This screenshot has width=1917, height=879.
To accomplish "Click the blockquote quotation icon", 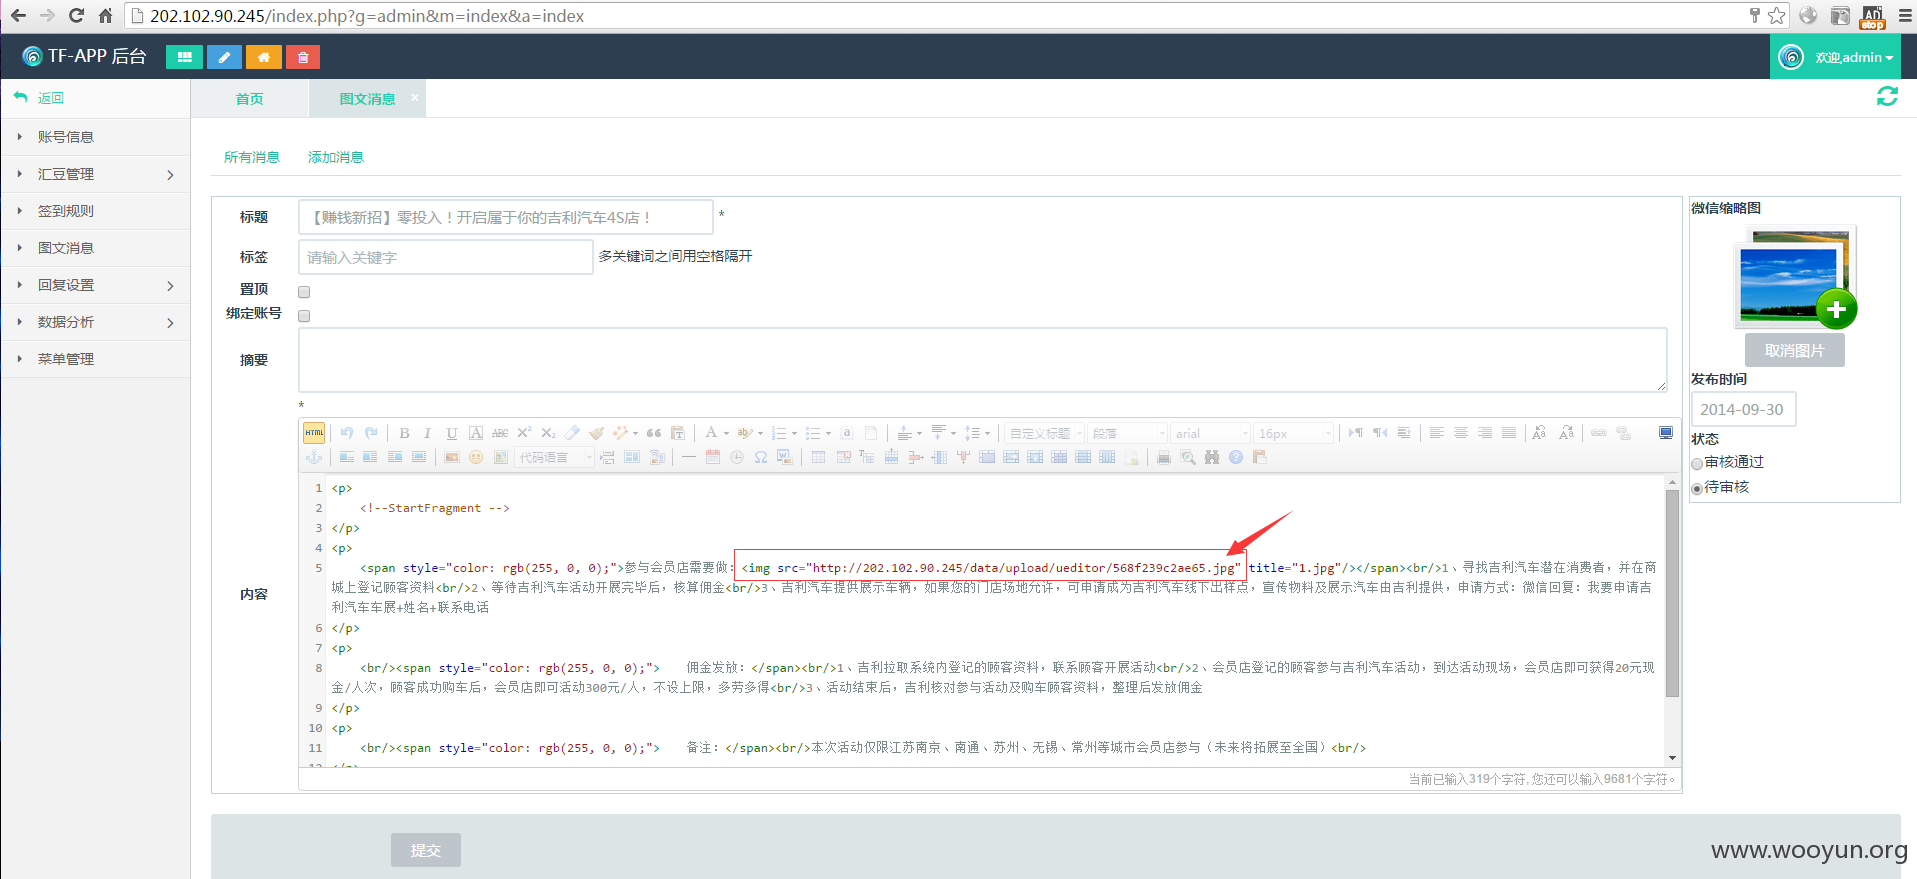I will 654,433.
